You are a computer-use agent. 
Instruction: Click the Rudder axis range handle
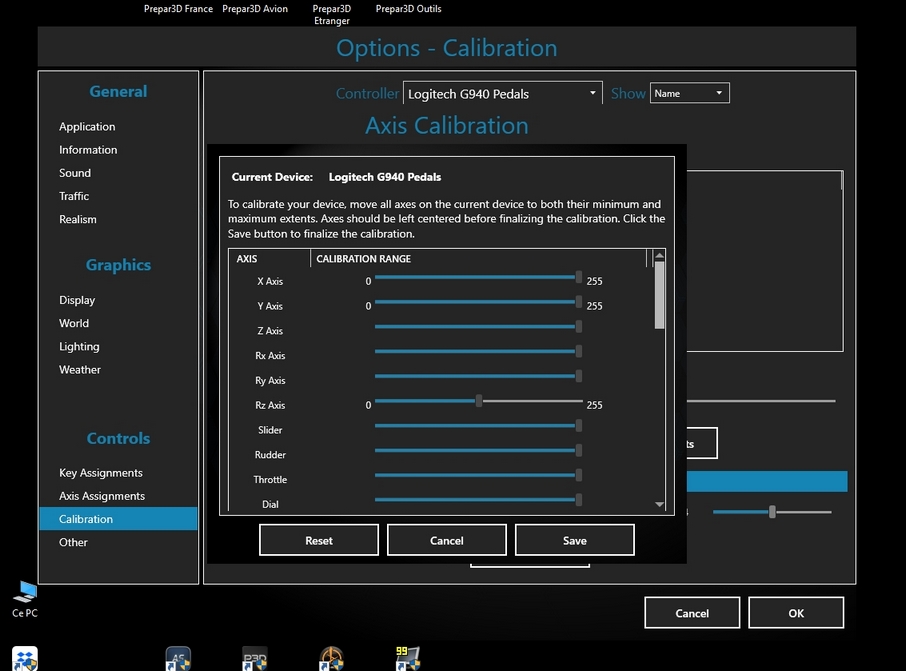(x=578, y=450)
